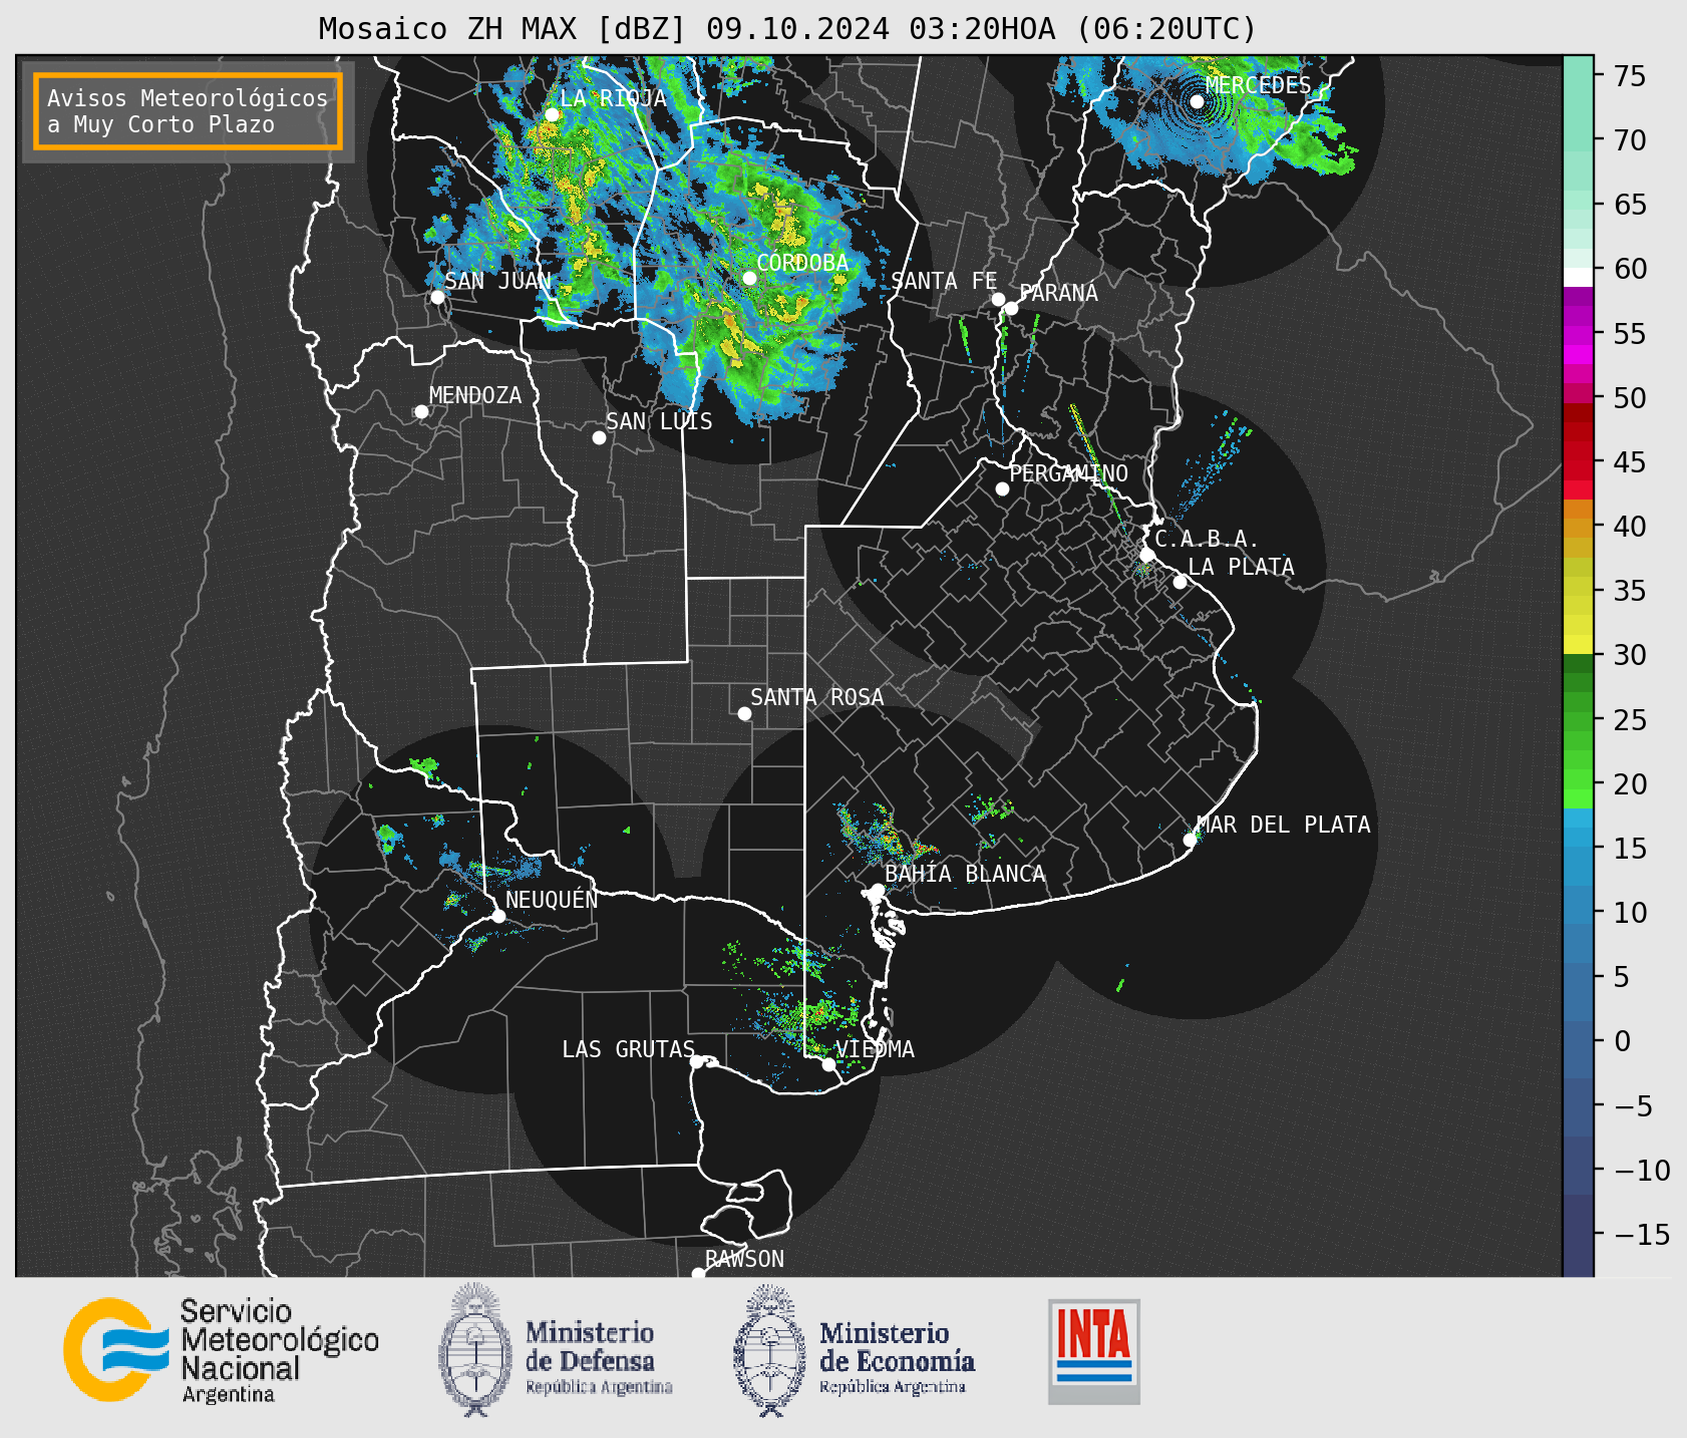The width and height of the screenshot is (1687, 1438).
Task: Click the Neuquén marker dot
Action: point(498,916)
